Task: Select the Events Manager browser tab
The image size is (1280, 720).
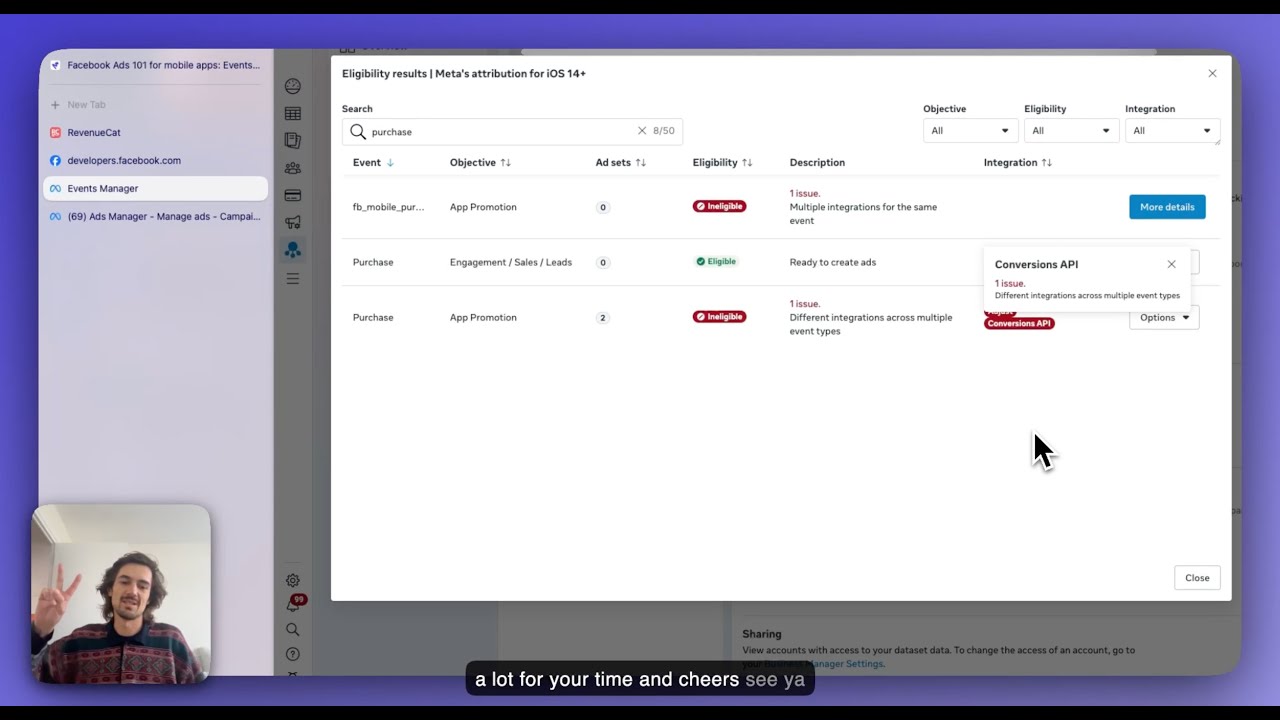Action: [x=155, y=188]
